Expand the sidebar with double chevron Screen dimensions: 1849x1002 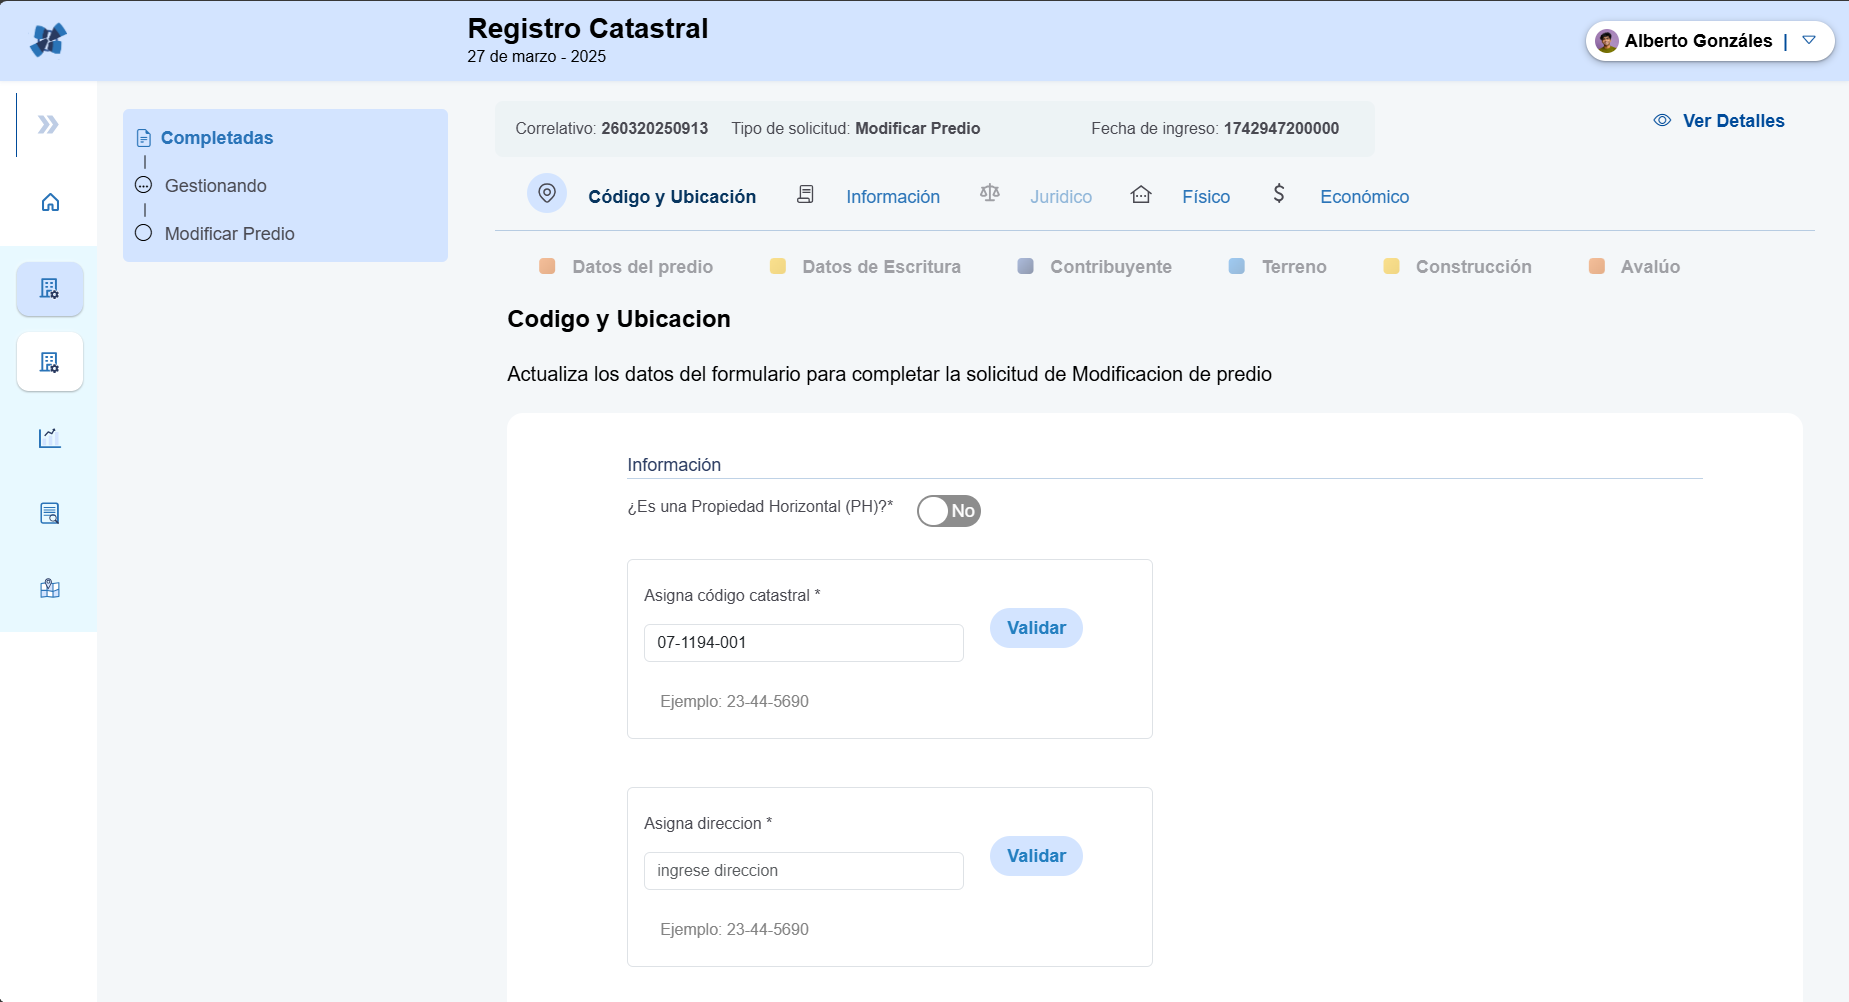[x=48, y=124]
